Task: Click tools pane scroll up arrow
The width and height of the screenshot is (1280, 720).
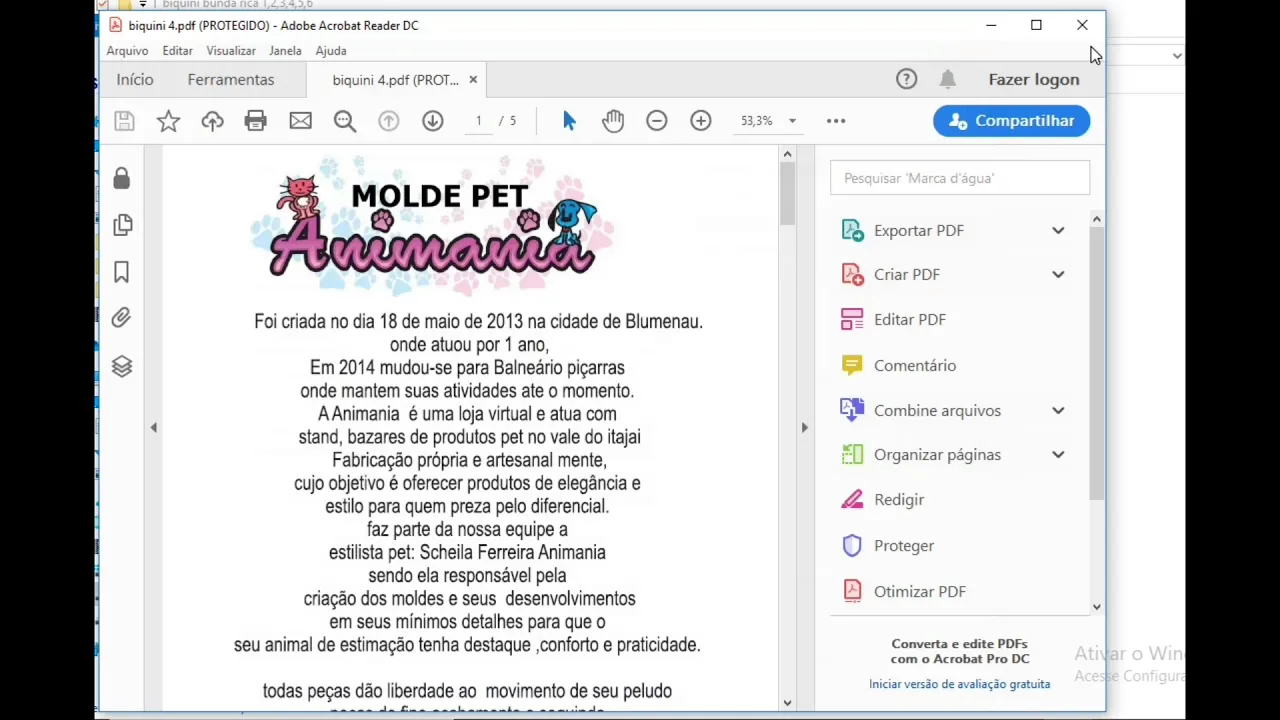Action: (x=1097, y=219)
